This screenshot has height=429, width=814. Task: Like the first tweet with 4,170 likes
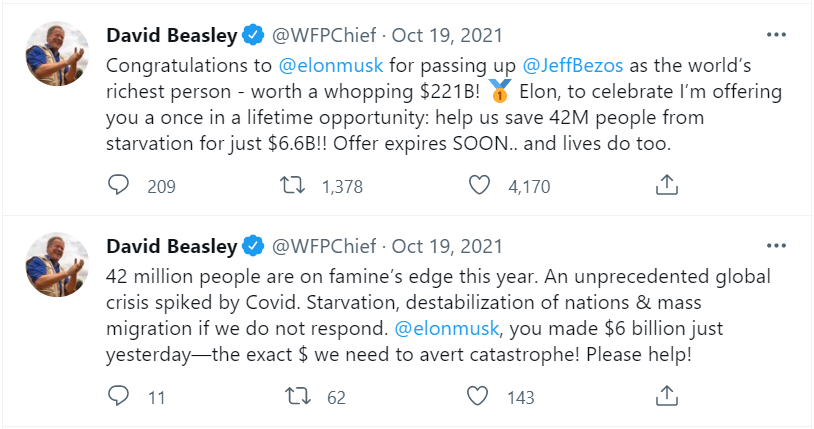pyautogui.click(x=480, y=185)
